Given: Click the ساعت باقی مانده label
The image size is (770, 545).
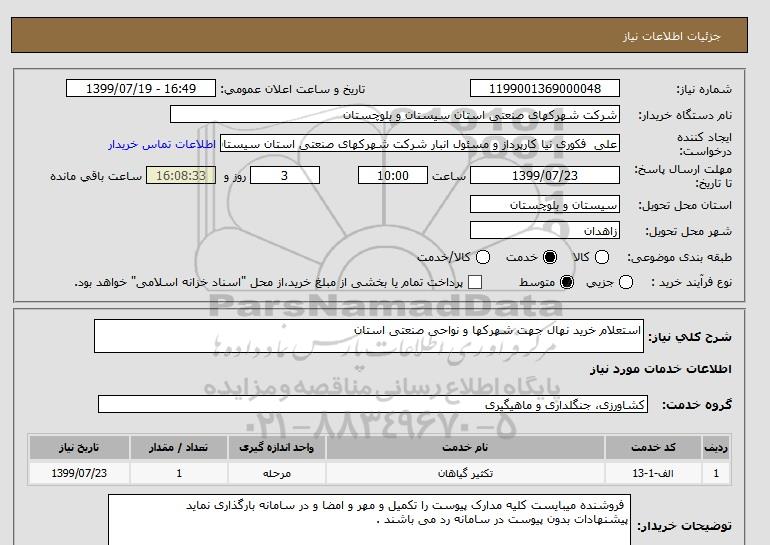Looking at the screenshot, I should click(x=96, y=176).
